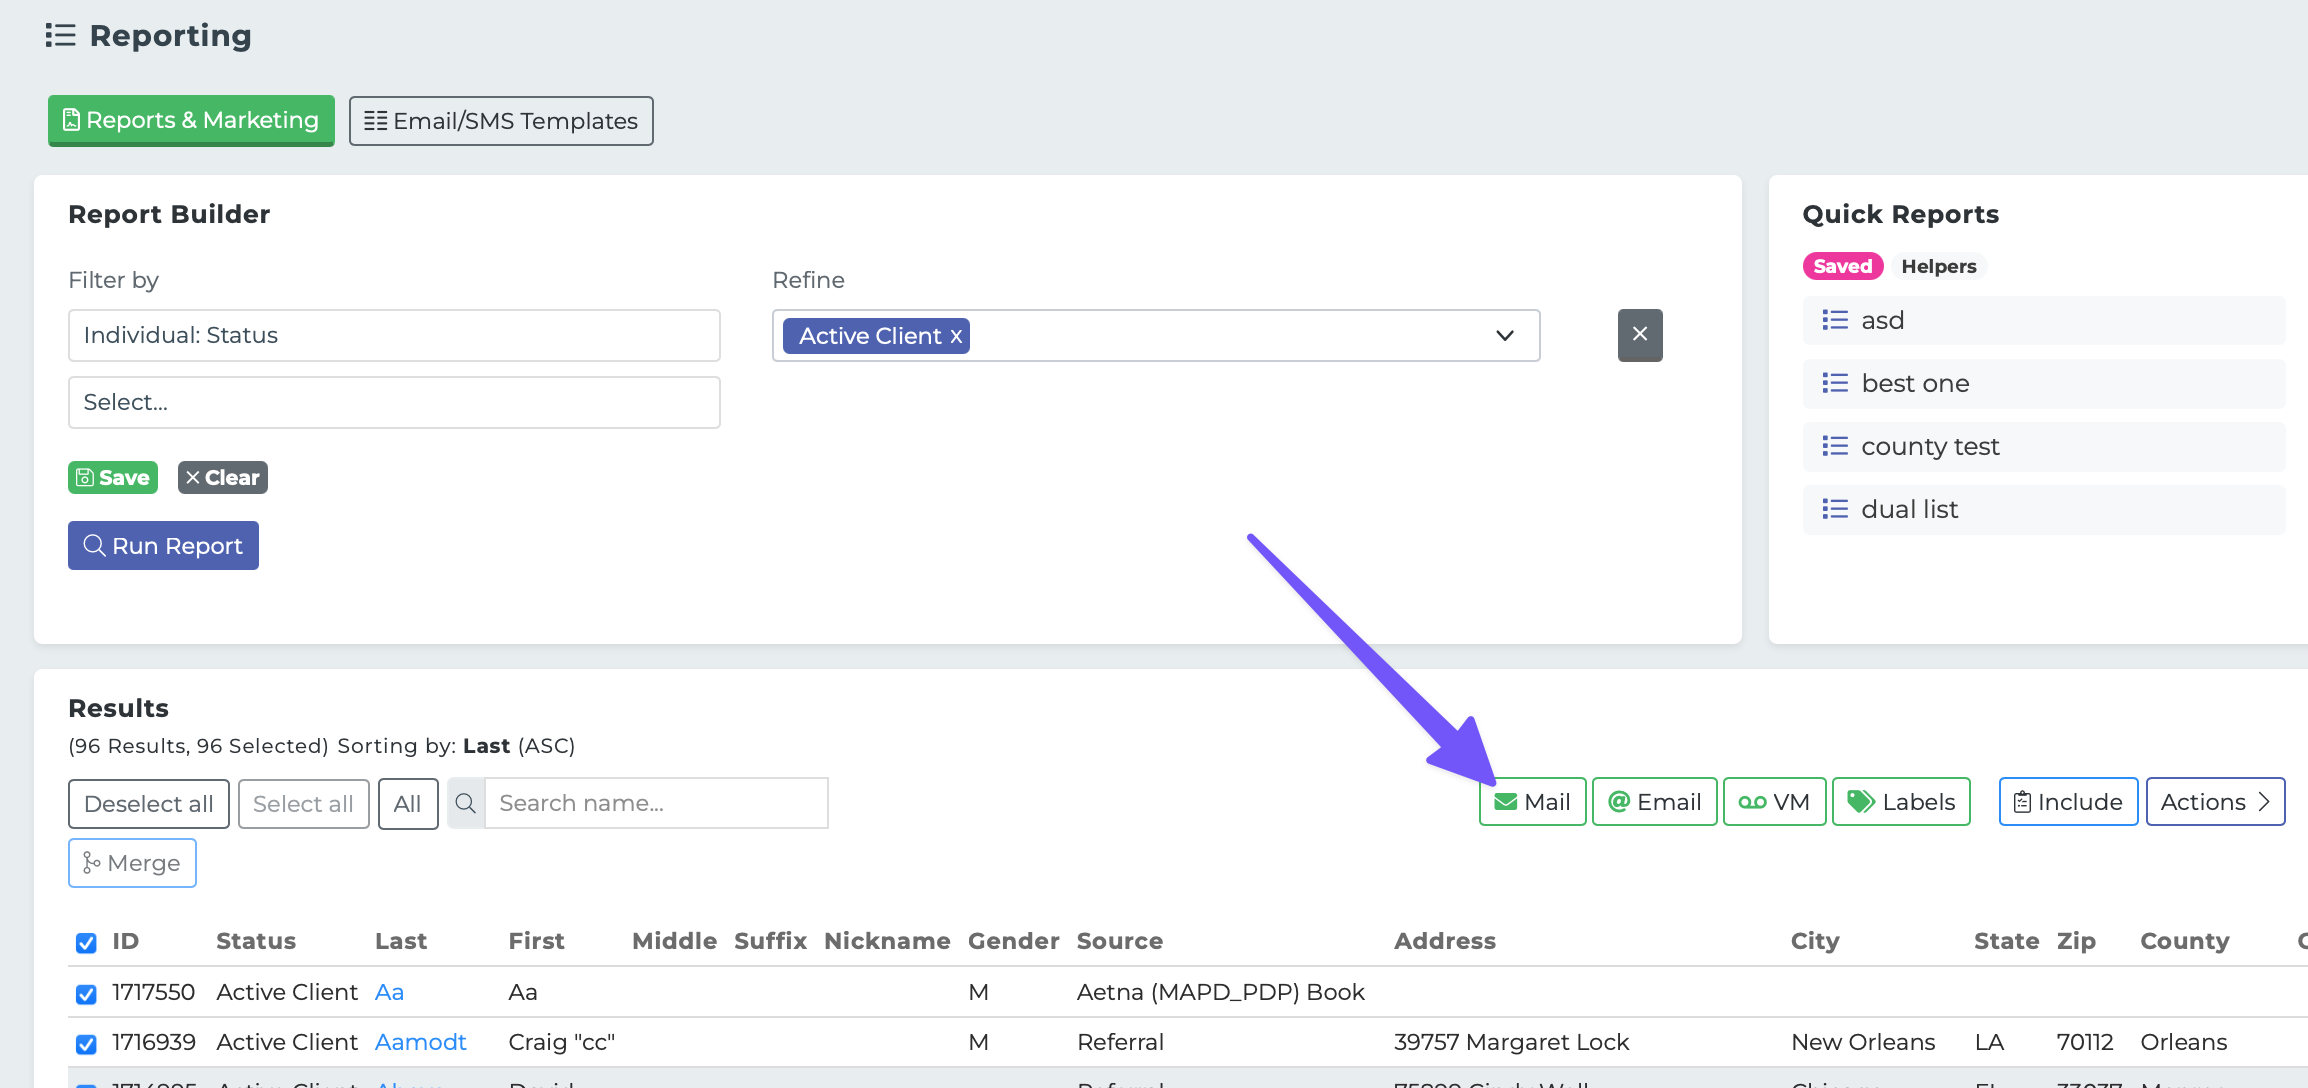Screen dimensions: 2308x1088
Task: Click the Search name input field
Action: tap(656, 803)
